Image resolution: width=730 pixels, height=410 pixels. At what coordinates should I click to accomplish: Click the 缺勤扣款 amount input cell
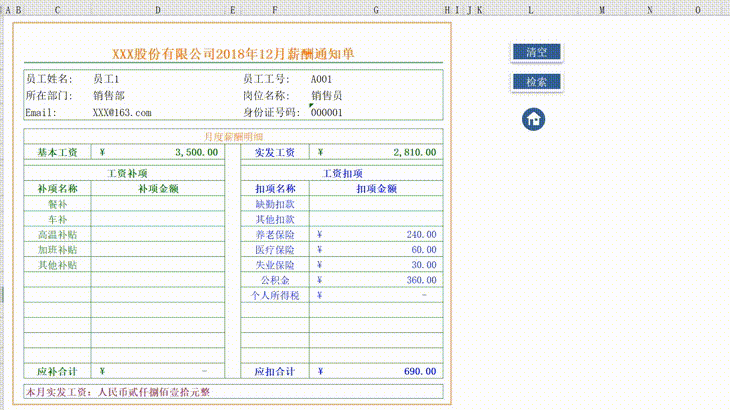click(376, 204)
